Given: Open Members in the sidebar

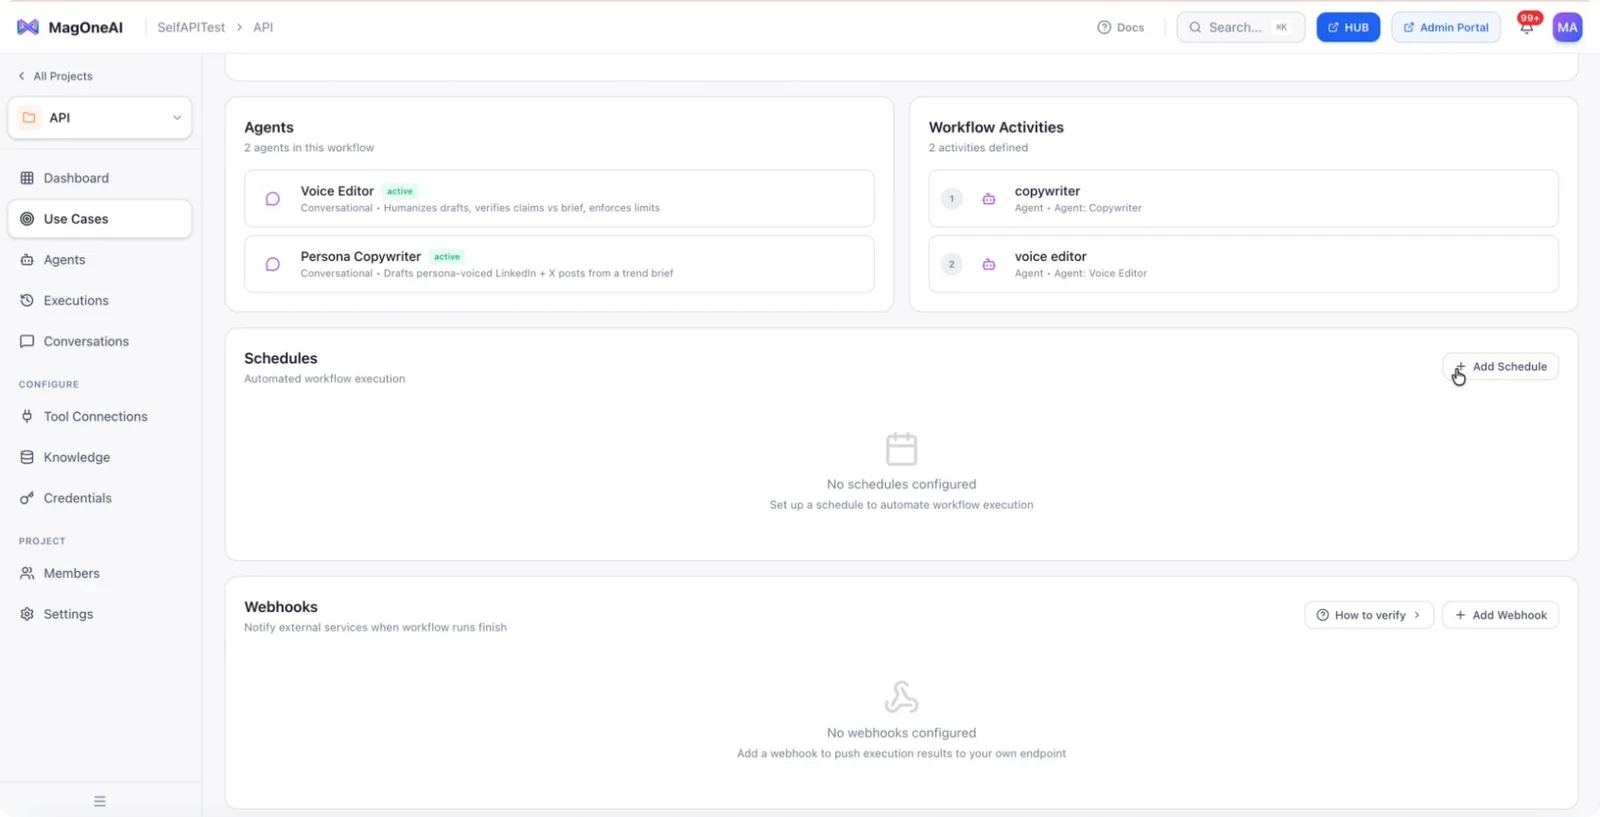Looking at the screenshot, I should [x=100, y=574].
